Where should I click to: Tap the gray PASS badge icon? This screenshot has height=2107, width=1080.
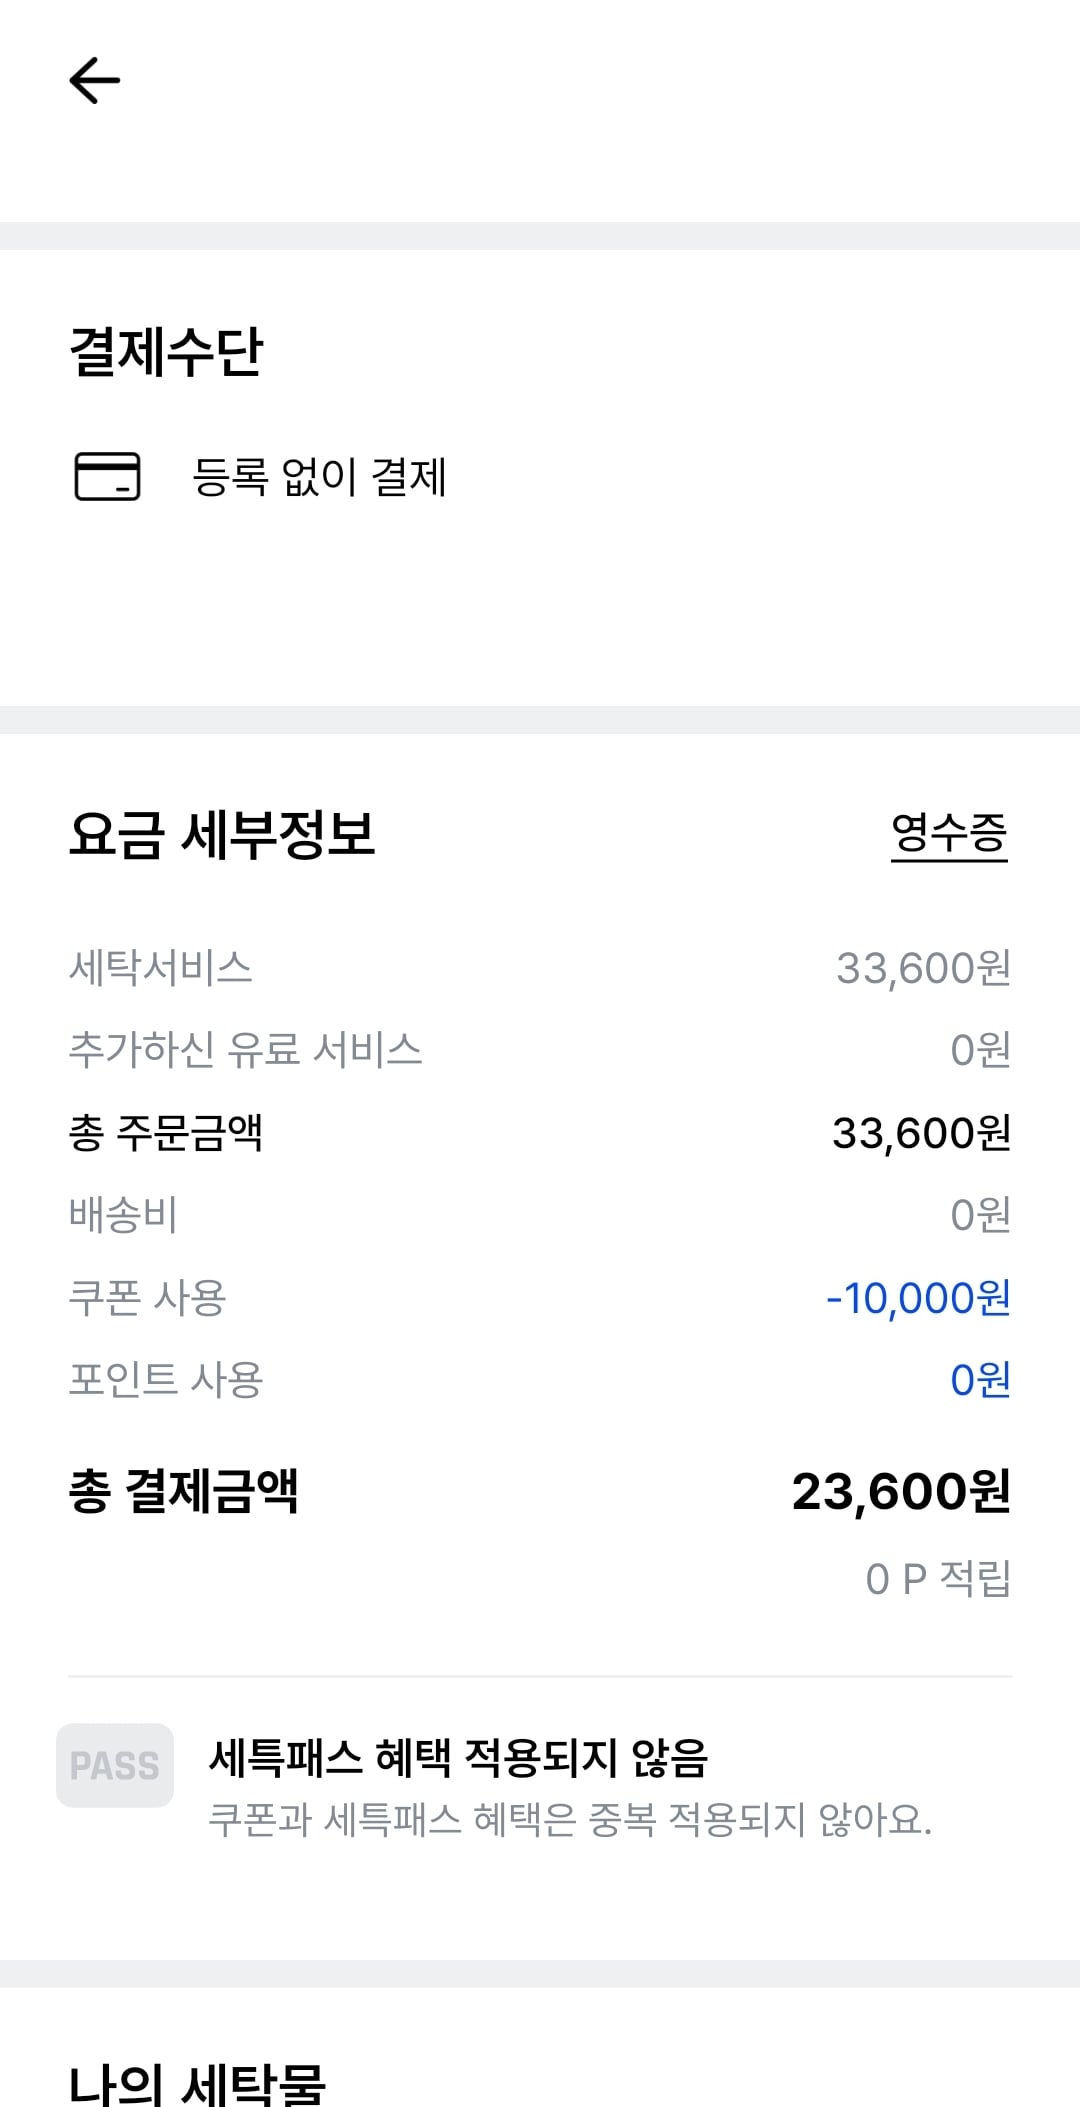(x=115, y=1765)
